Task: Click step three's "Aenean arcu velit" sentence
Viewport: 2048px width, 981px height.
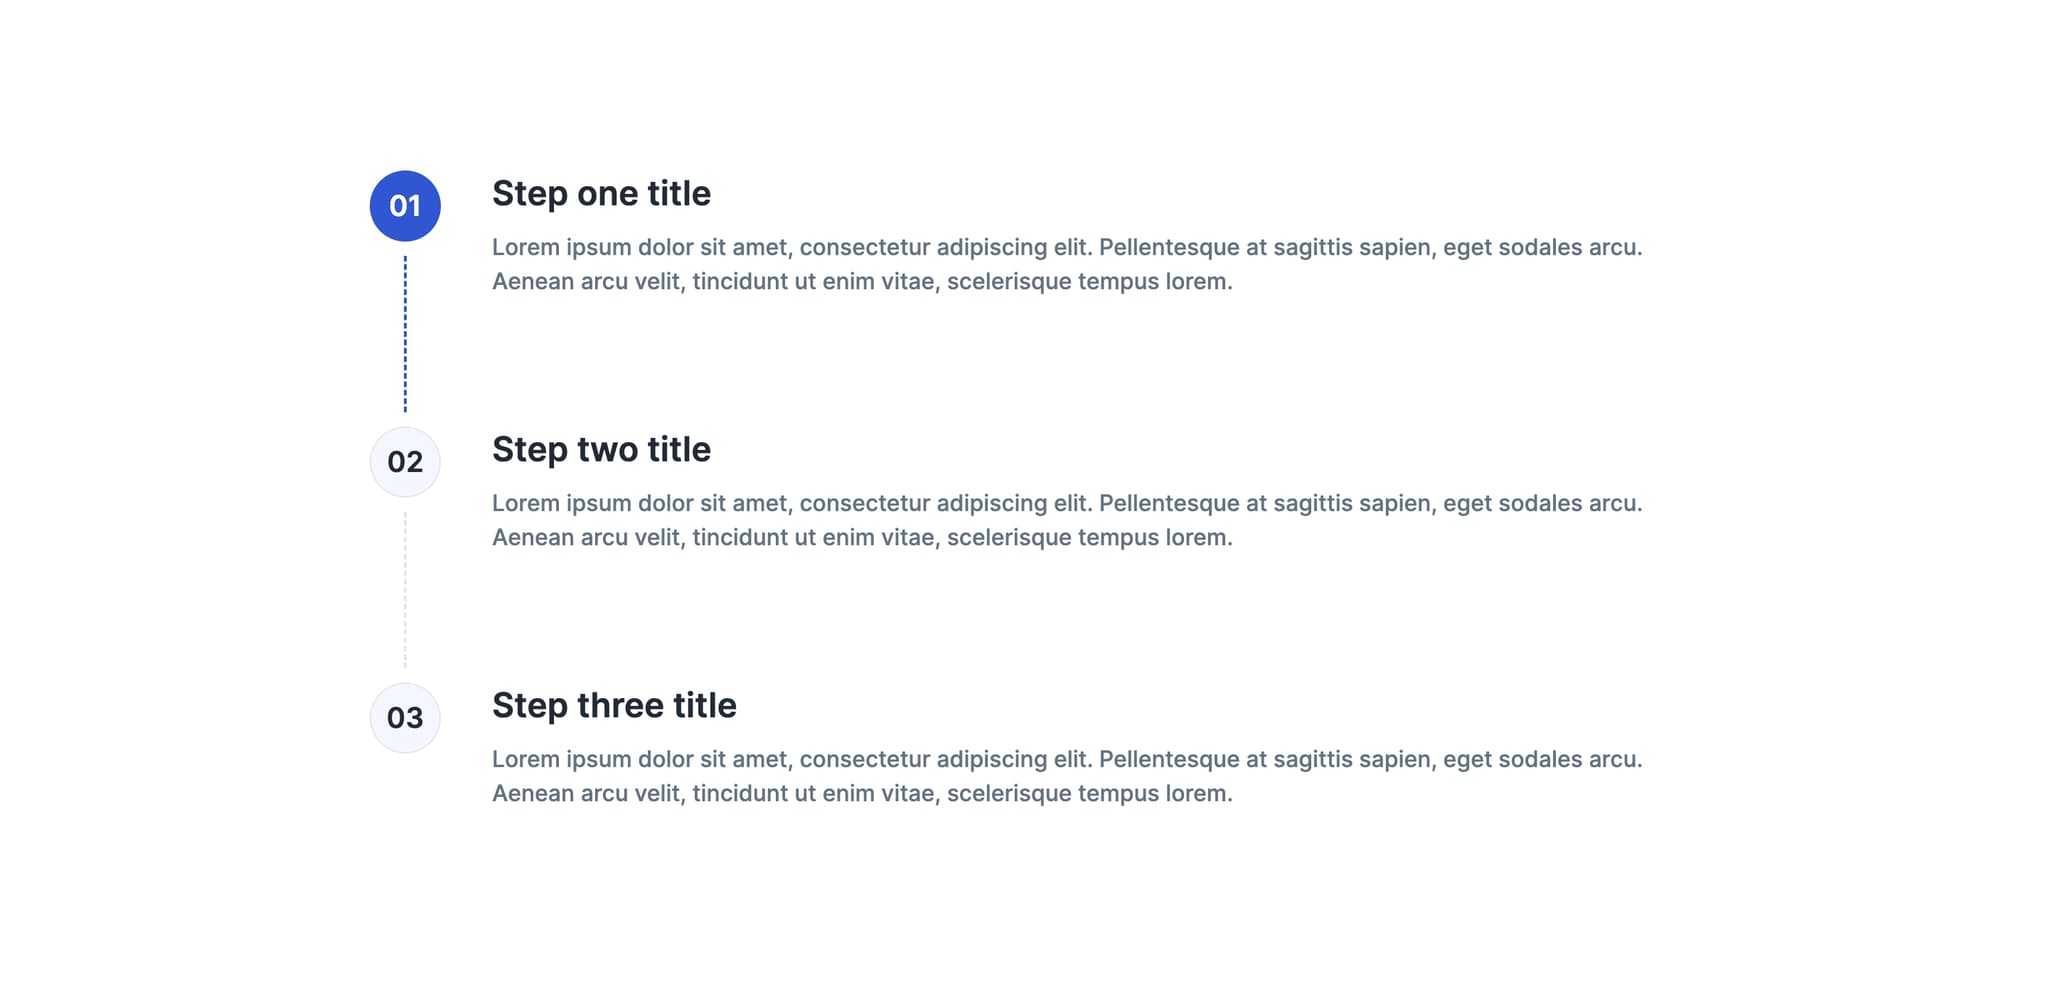Action: pyautogui.click(x=862, y=793)
